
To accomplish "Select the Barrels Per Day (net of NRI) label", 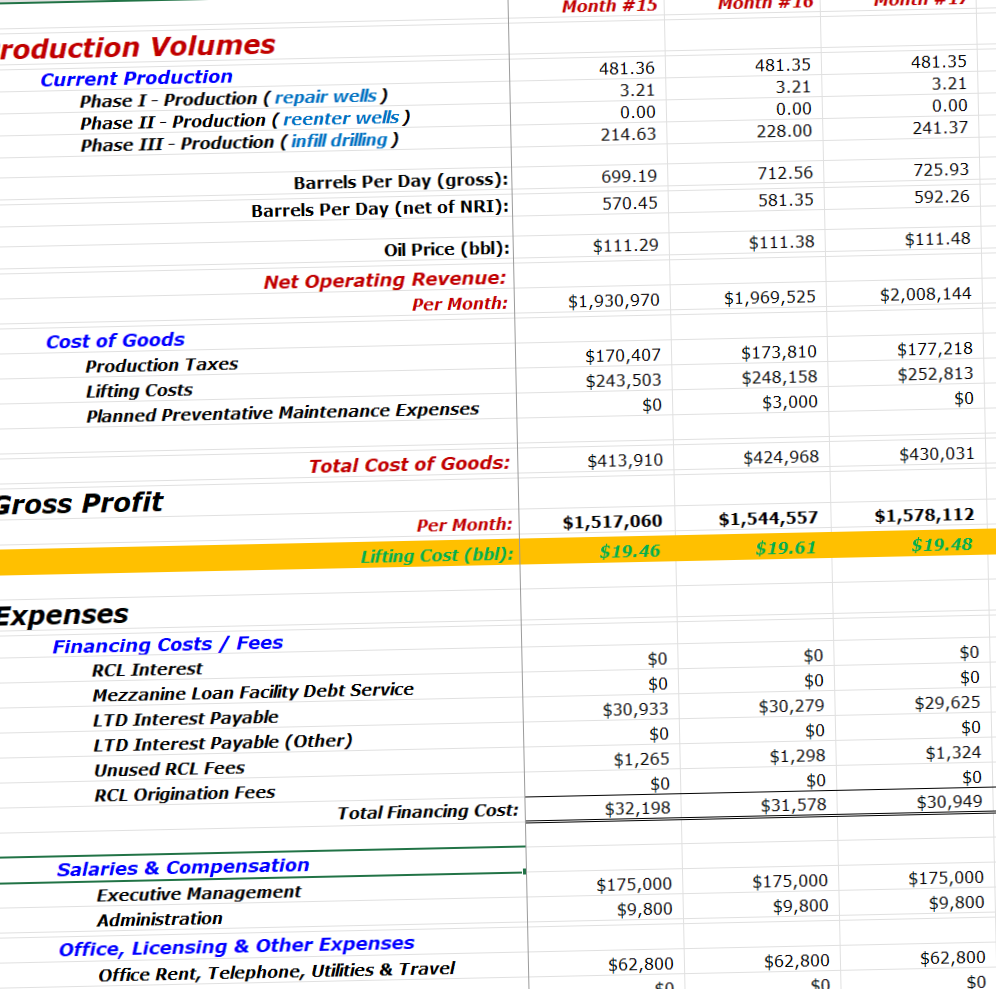I will [380, 209].
